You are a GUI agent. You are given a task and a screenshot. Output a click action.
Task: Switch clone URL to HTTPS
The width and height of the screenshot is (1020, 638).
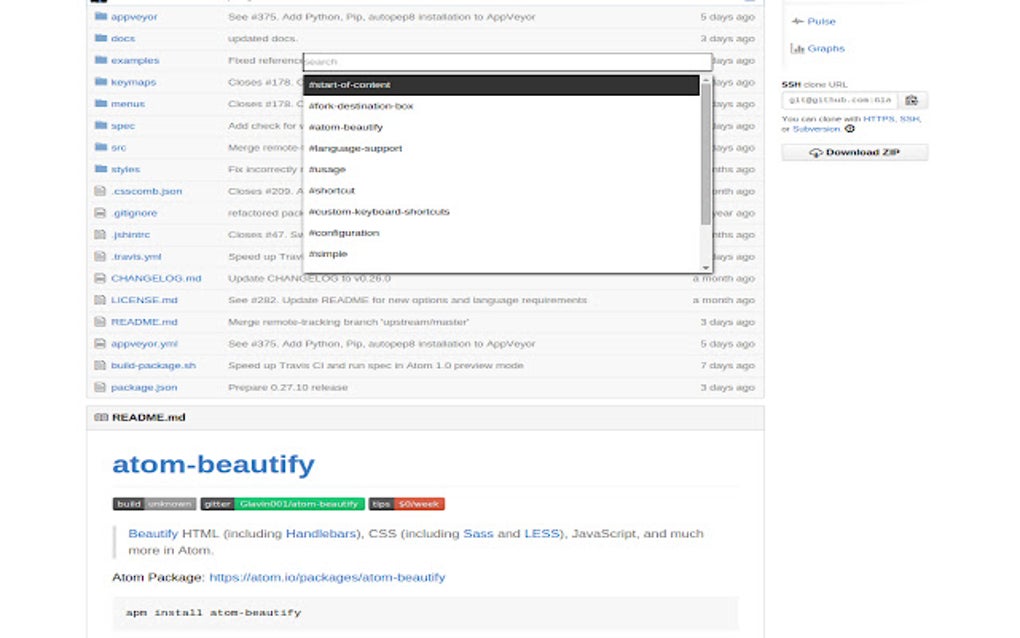879,119
